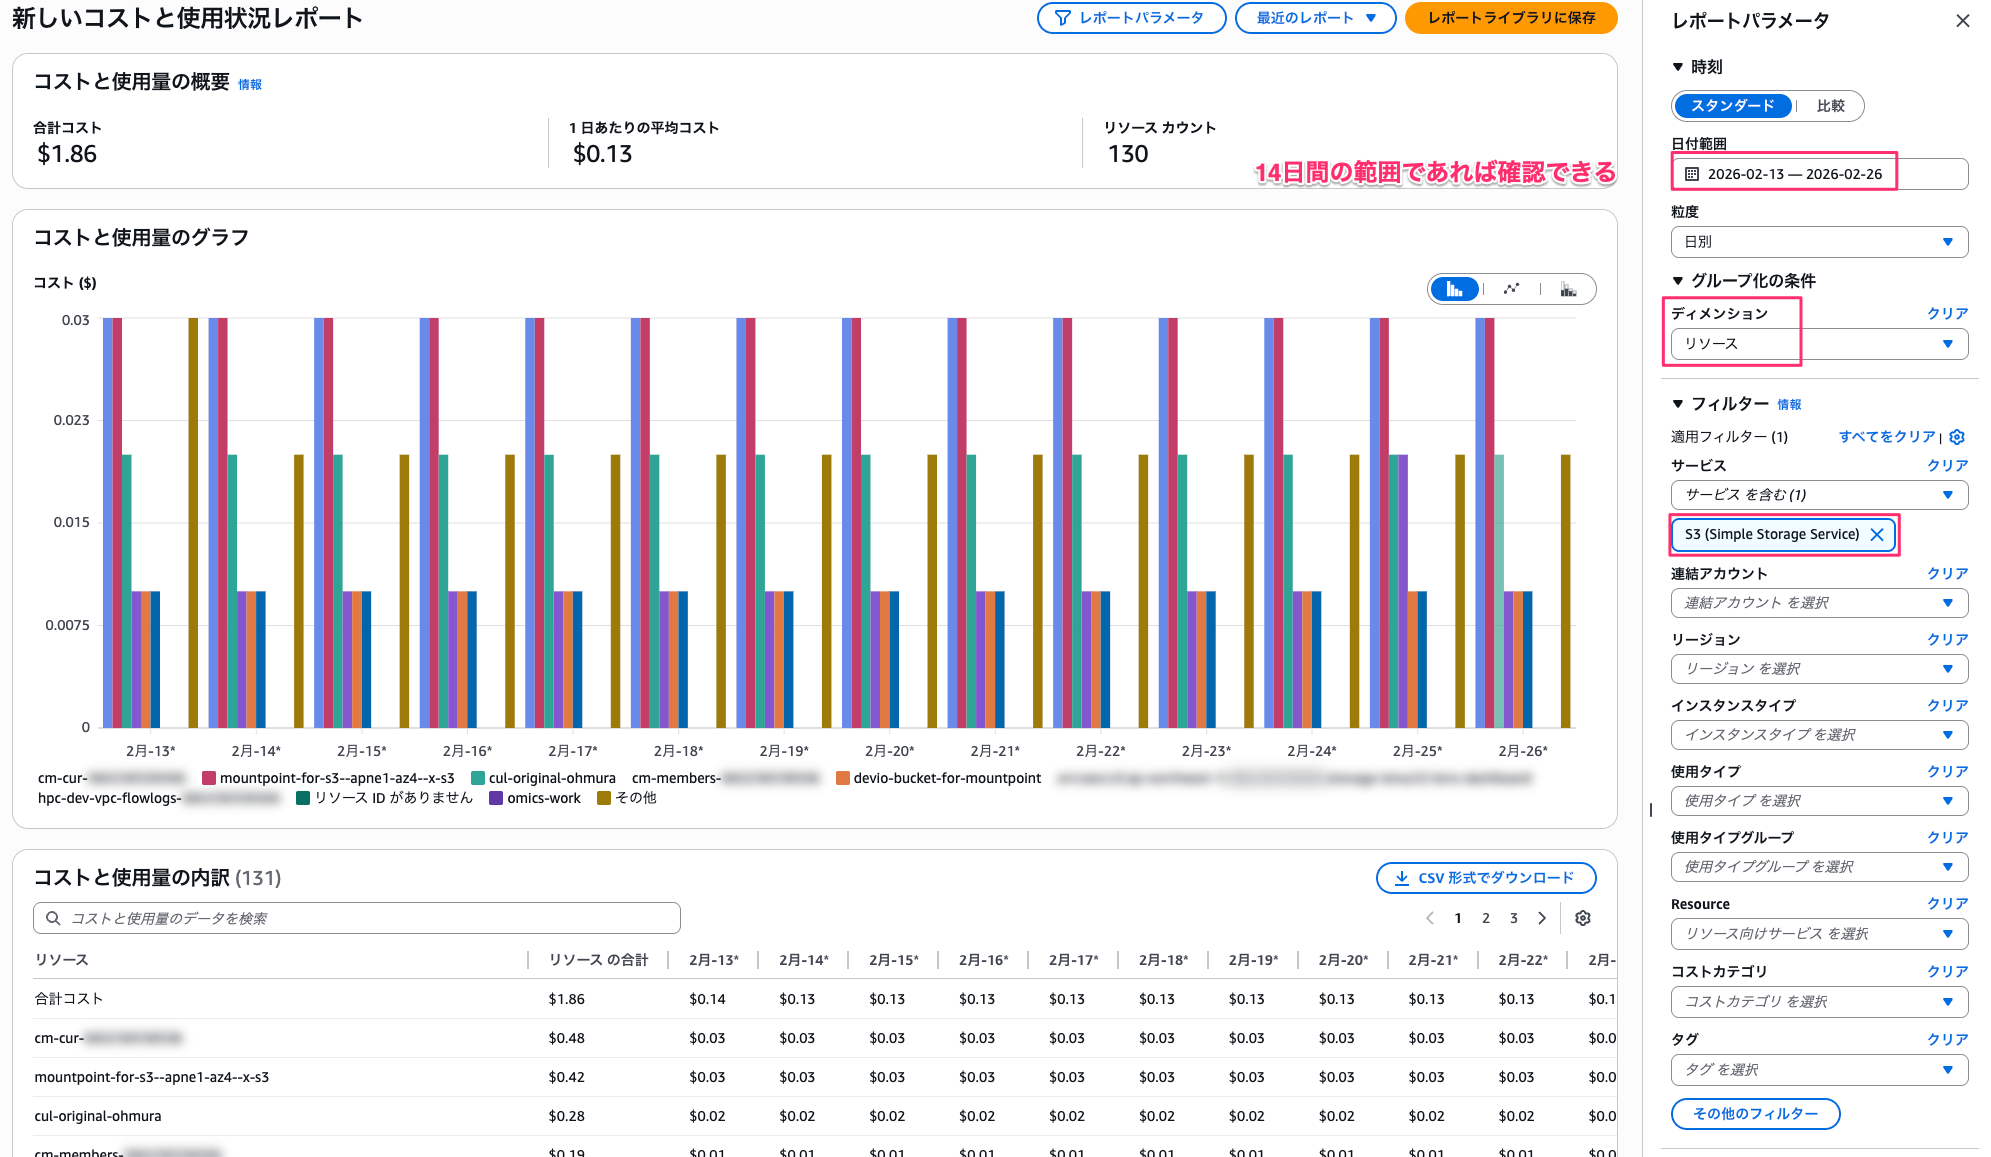Select the bar chart view icon
Viewport: 1991px width, 1157px height.
coord(1455,289)
